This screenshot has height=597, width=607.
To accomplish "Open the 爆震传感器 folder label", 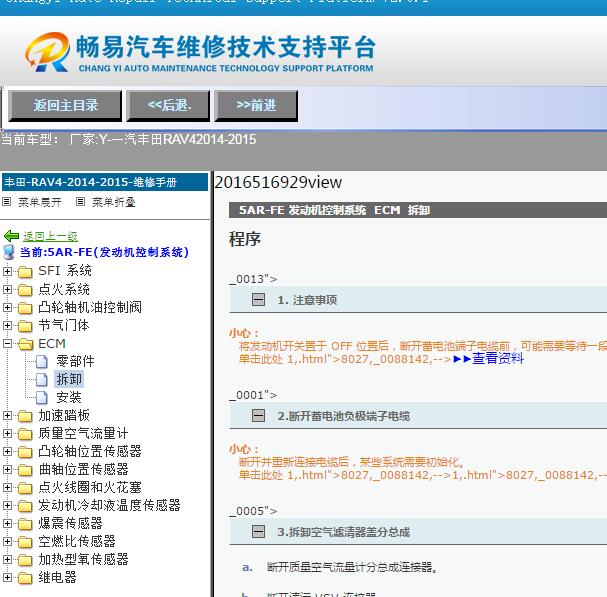I will (70, 523).
